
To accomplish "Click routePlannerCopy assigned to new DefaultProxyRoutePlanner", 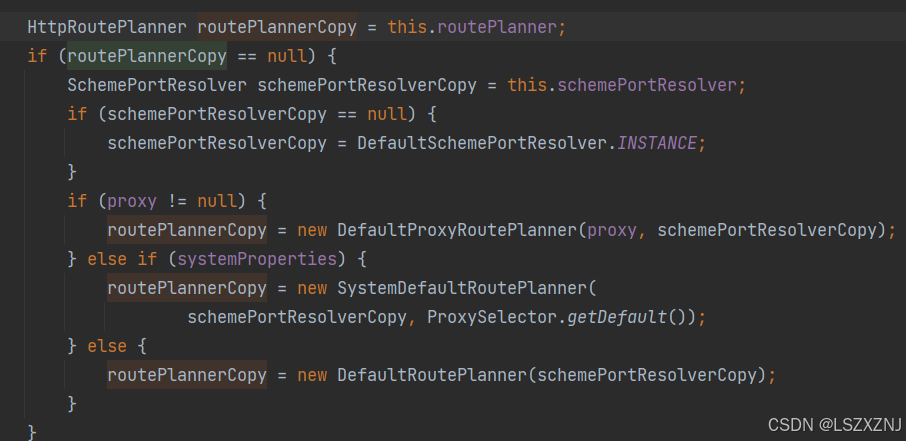I will 187,230.
